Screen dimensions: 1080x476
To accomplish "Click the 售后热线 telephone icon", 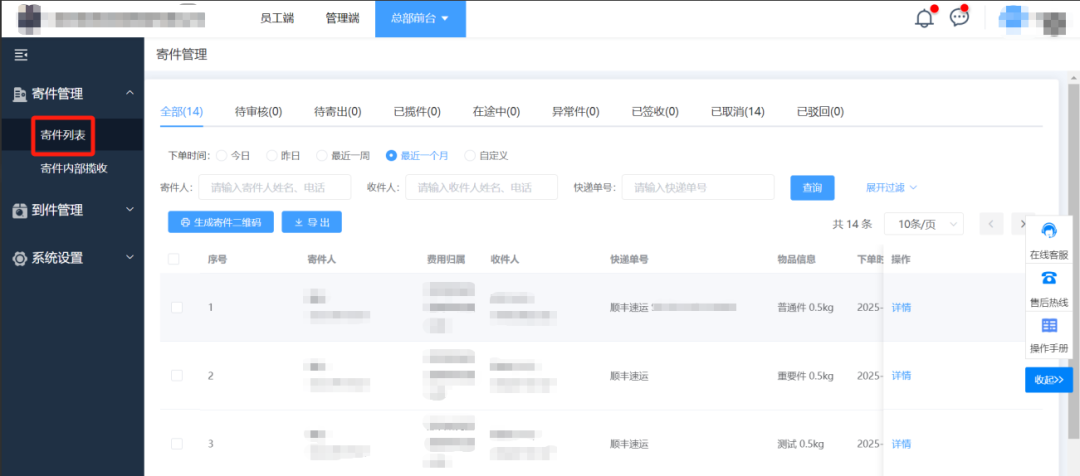I will point(1049,278).
